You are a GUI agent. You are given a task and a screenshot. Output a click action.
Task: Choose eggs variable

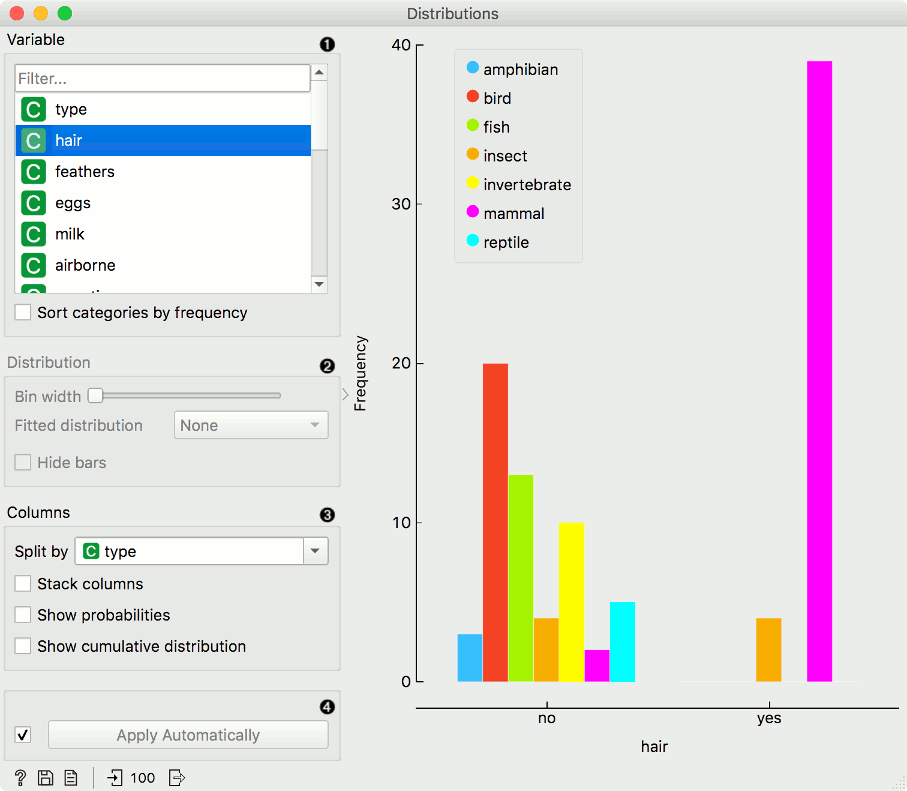(x=163, y=203)
